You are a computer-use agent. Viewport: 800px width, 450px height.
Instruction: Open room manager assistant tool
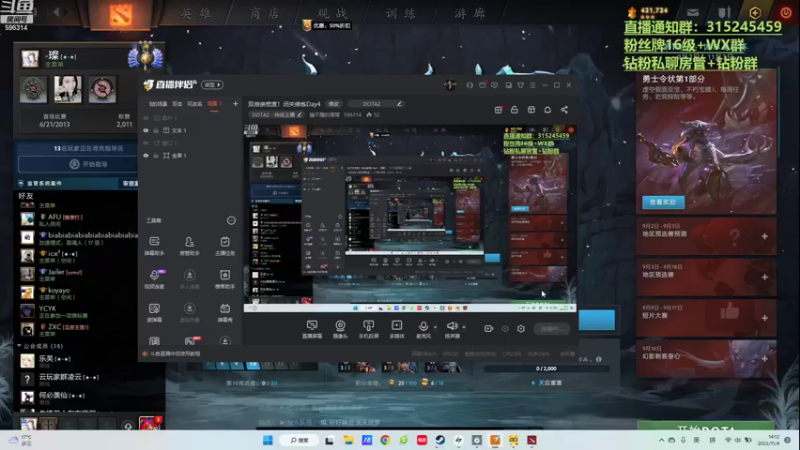(189, 245)
